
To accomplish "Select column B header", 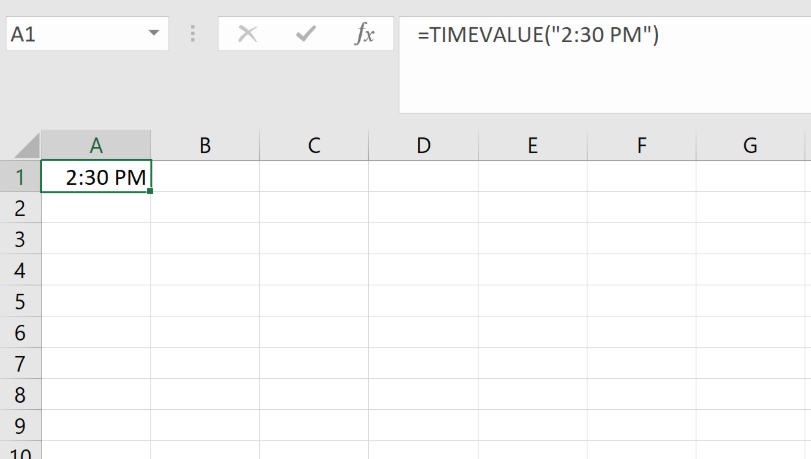I will tap(205, 145).
